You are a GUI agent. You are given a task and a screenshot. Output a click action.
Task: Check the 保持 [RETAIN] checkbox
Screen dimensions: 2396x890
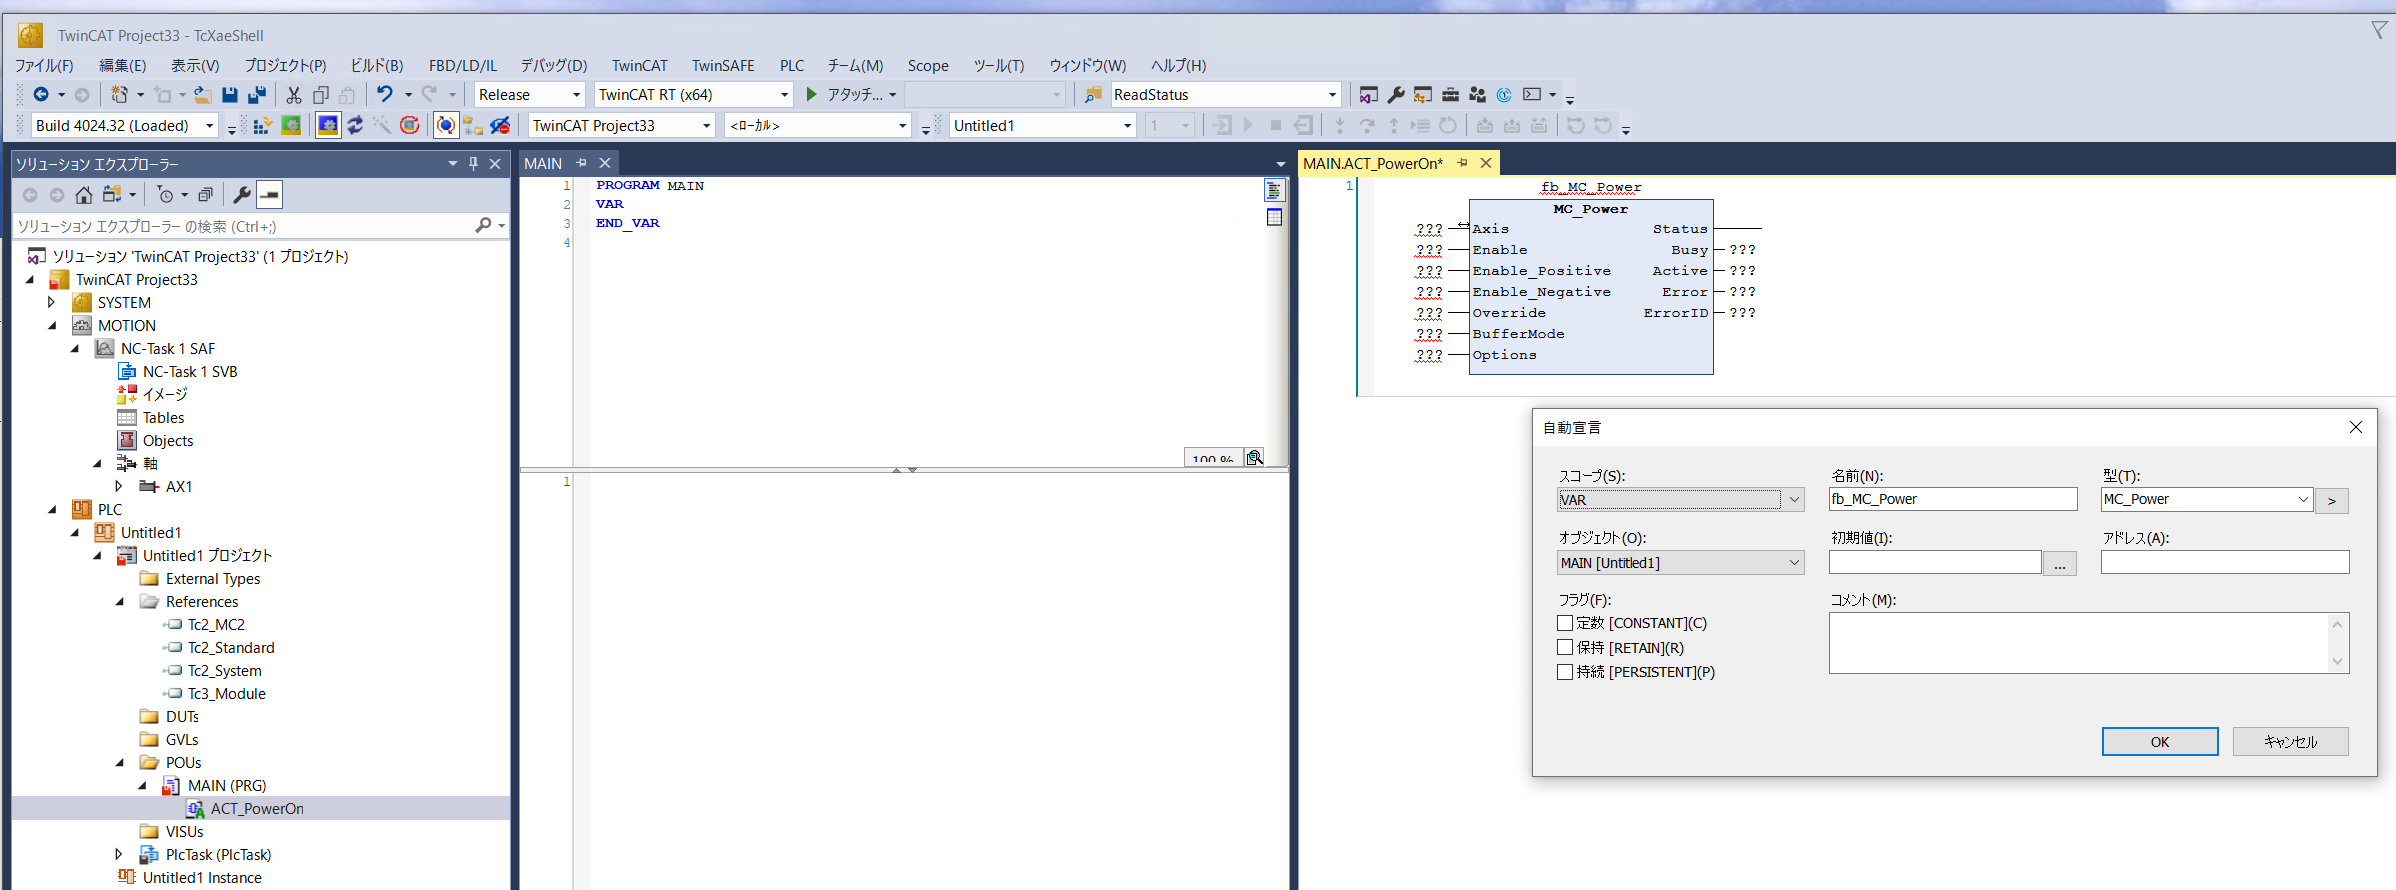point(1566,647)
